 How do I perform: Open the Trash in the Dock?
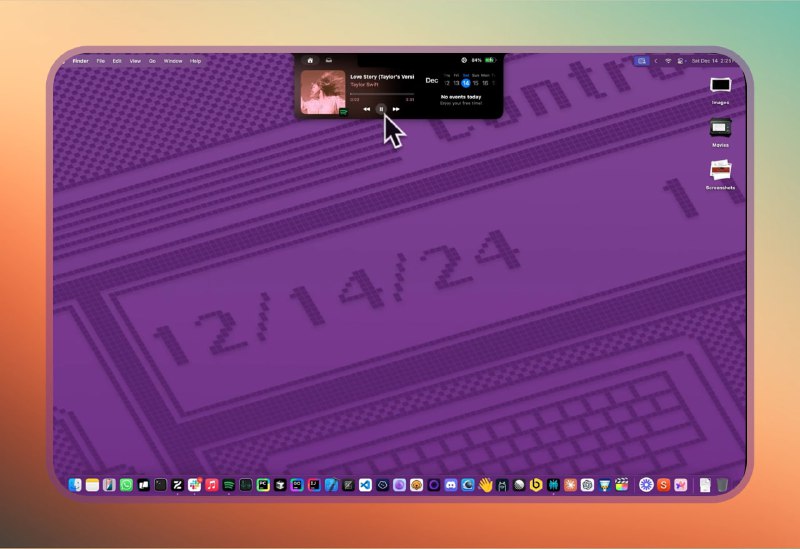tap(722, 485)
